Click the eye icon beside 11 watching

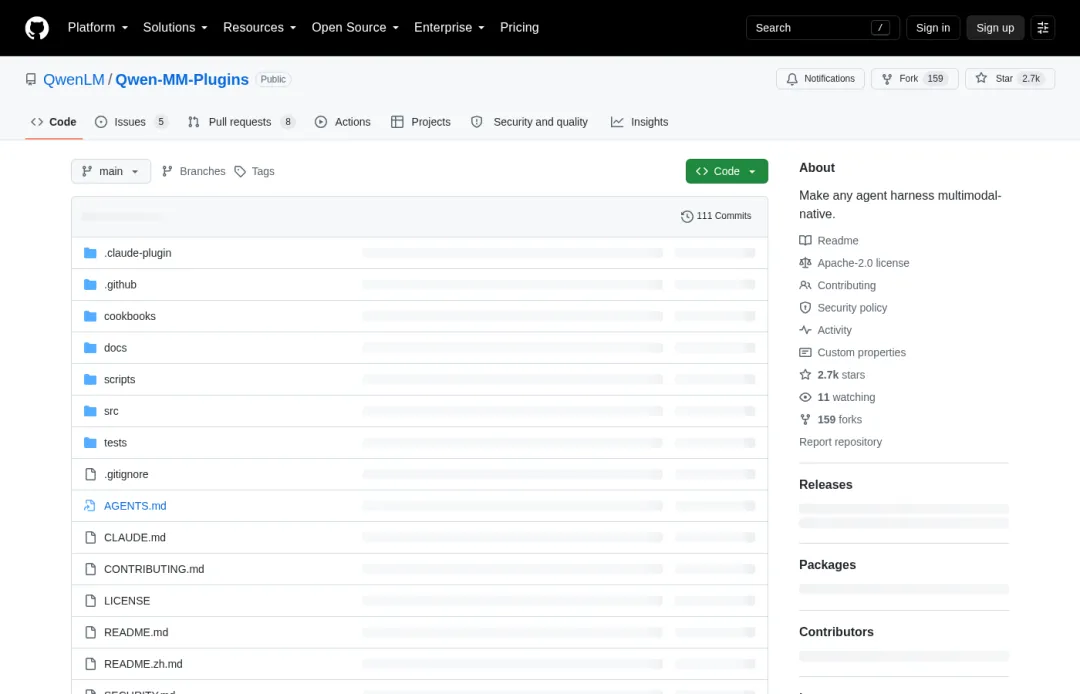point(805,397)
